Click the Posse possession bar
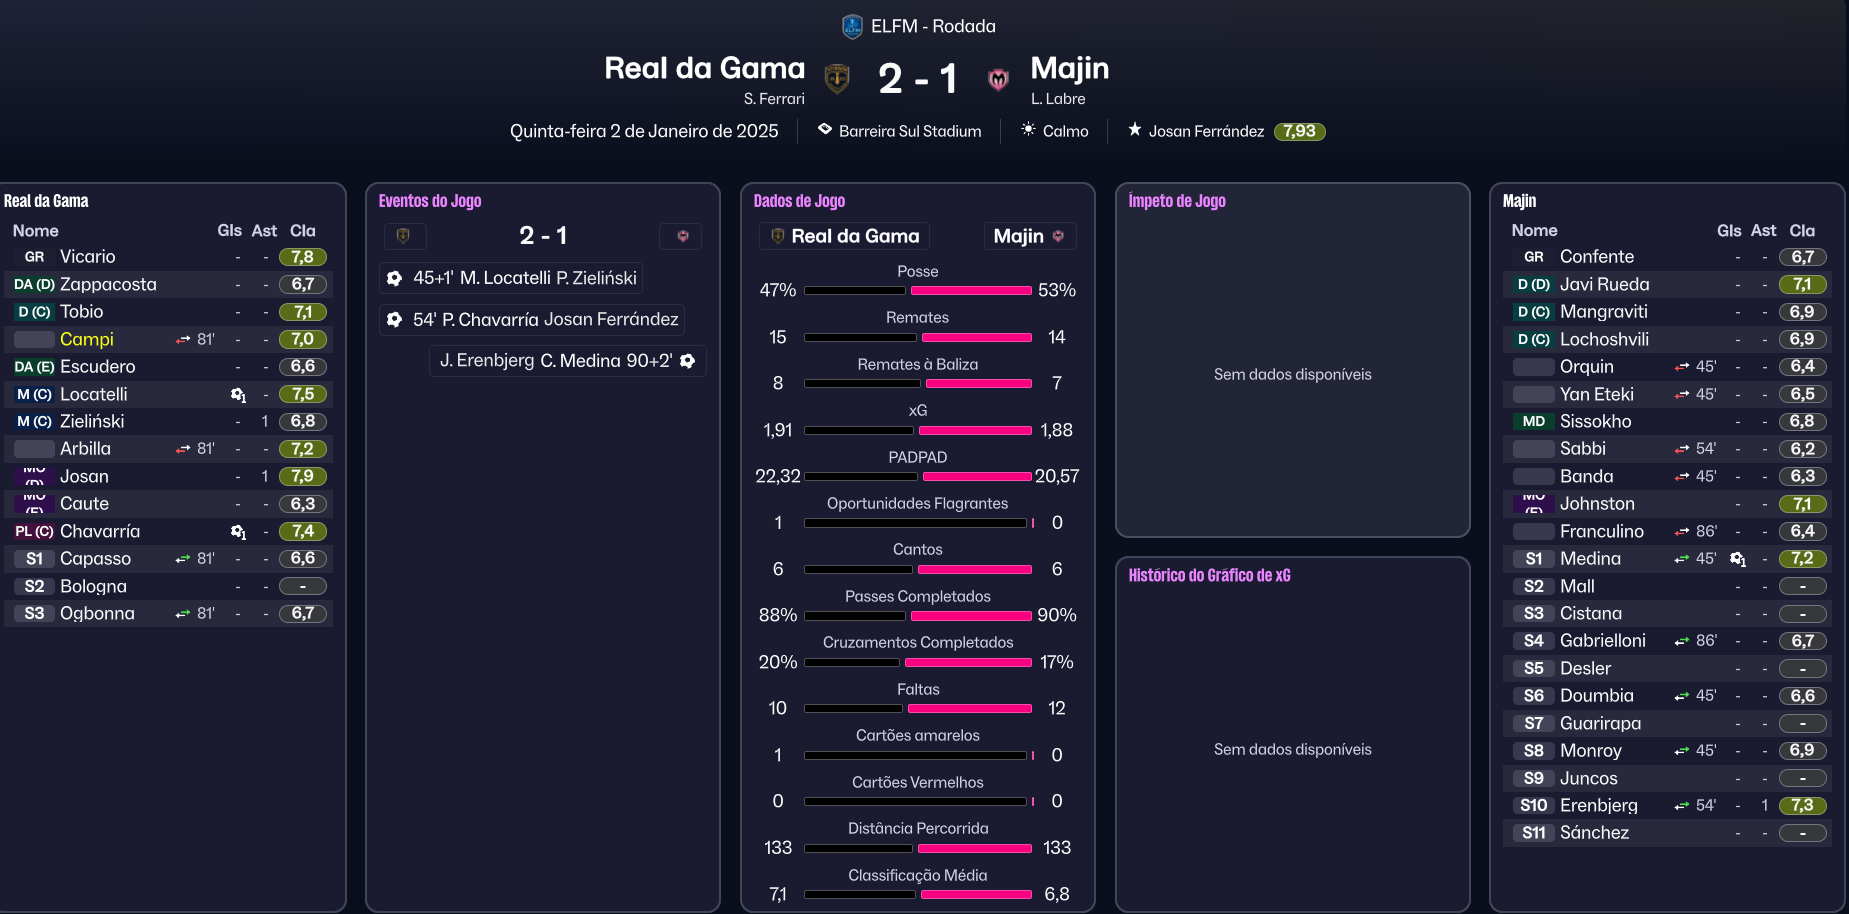This screenshot has width=1849, height=914. pos(917,290)
